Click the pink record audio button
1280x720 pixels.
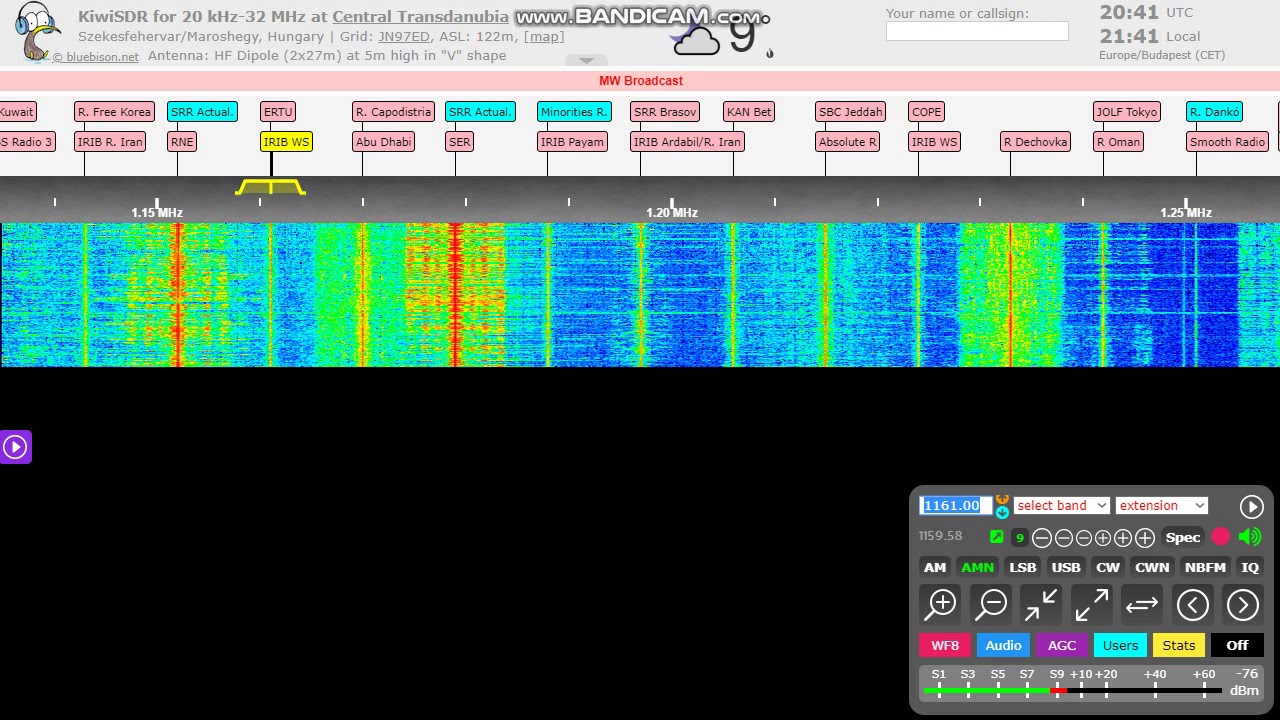pos(1221,537)
